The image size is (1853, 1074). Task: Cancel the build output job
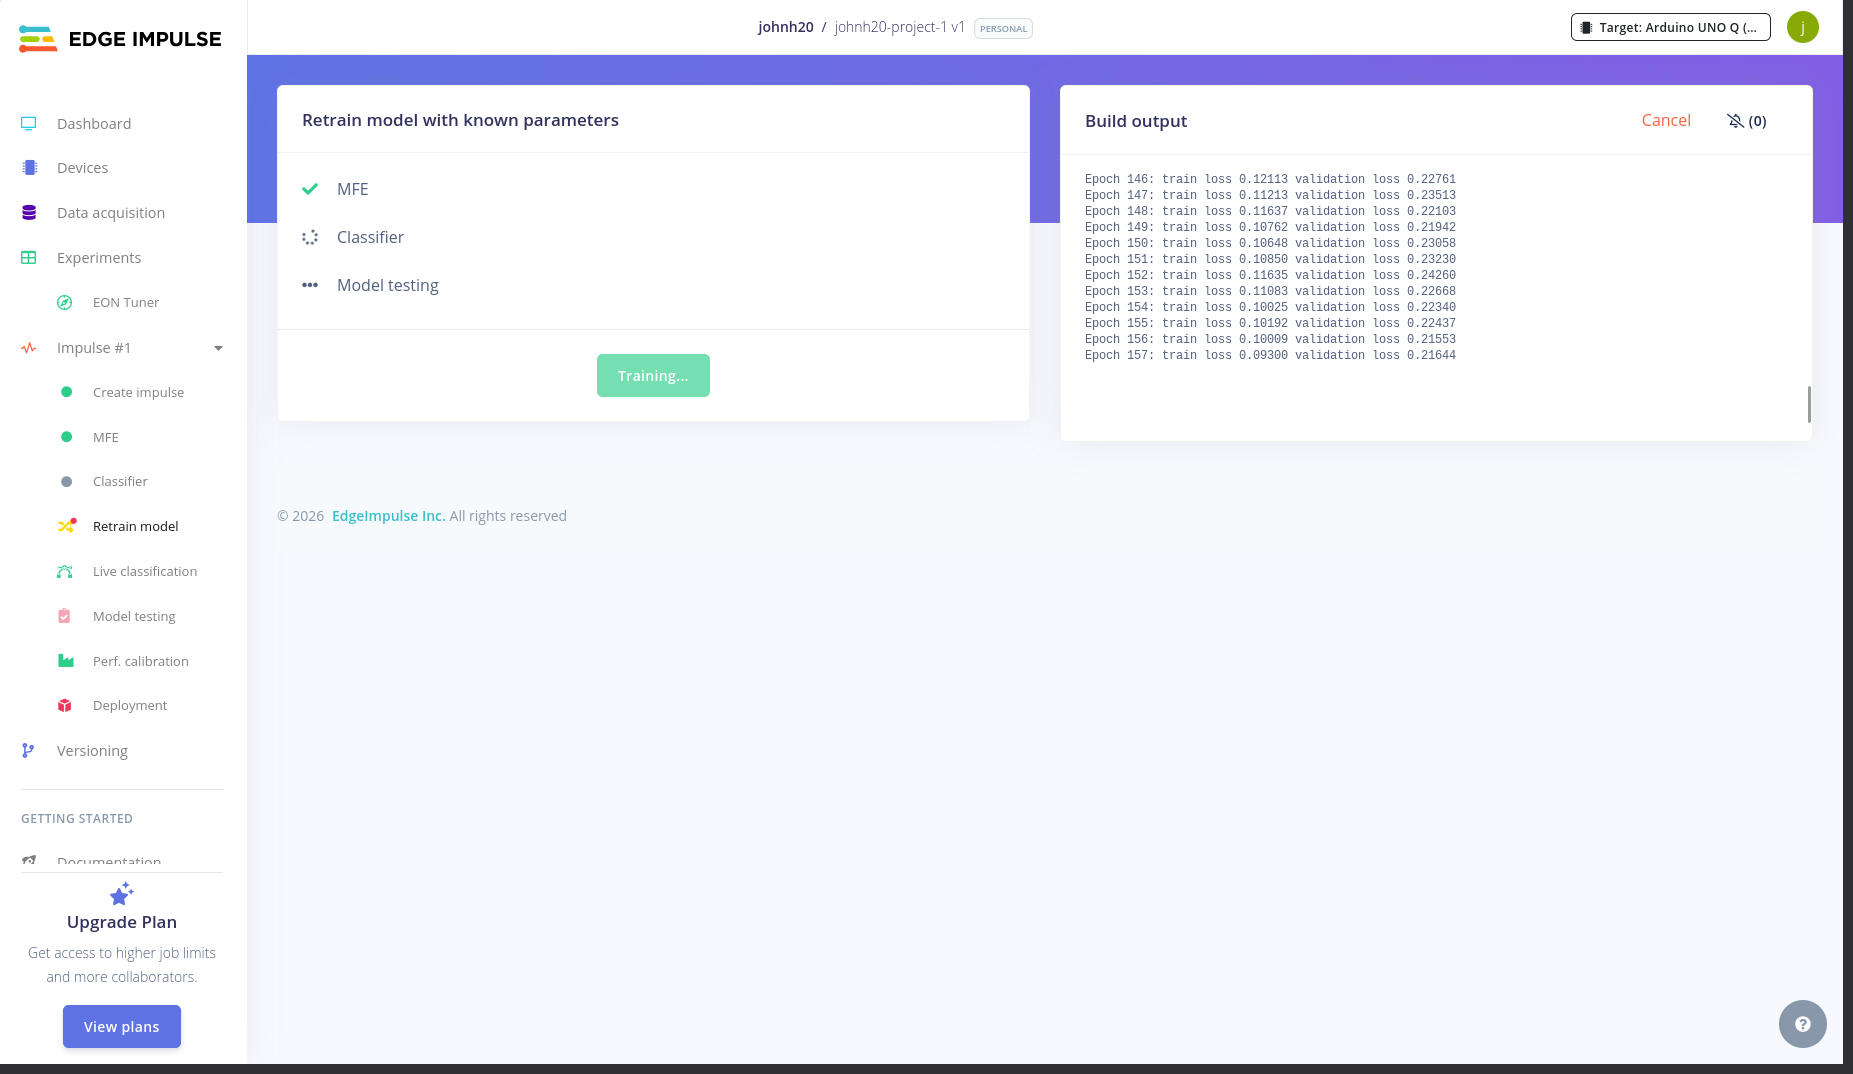[x=1666, y=120]
